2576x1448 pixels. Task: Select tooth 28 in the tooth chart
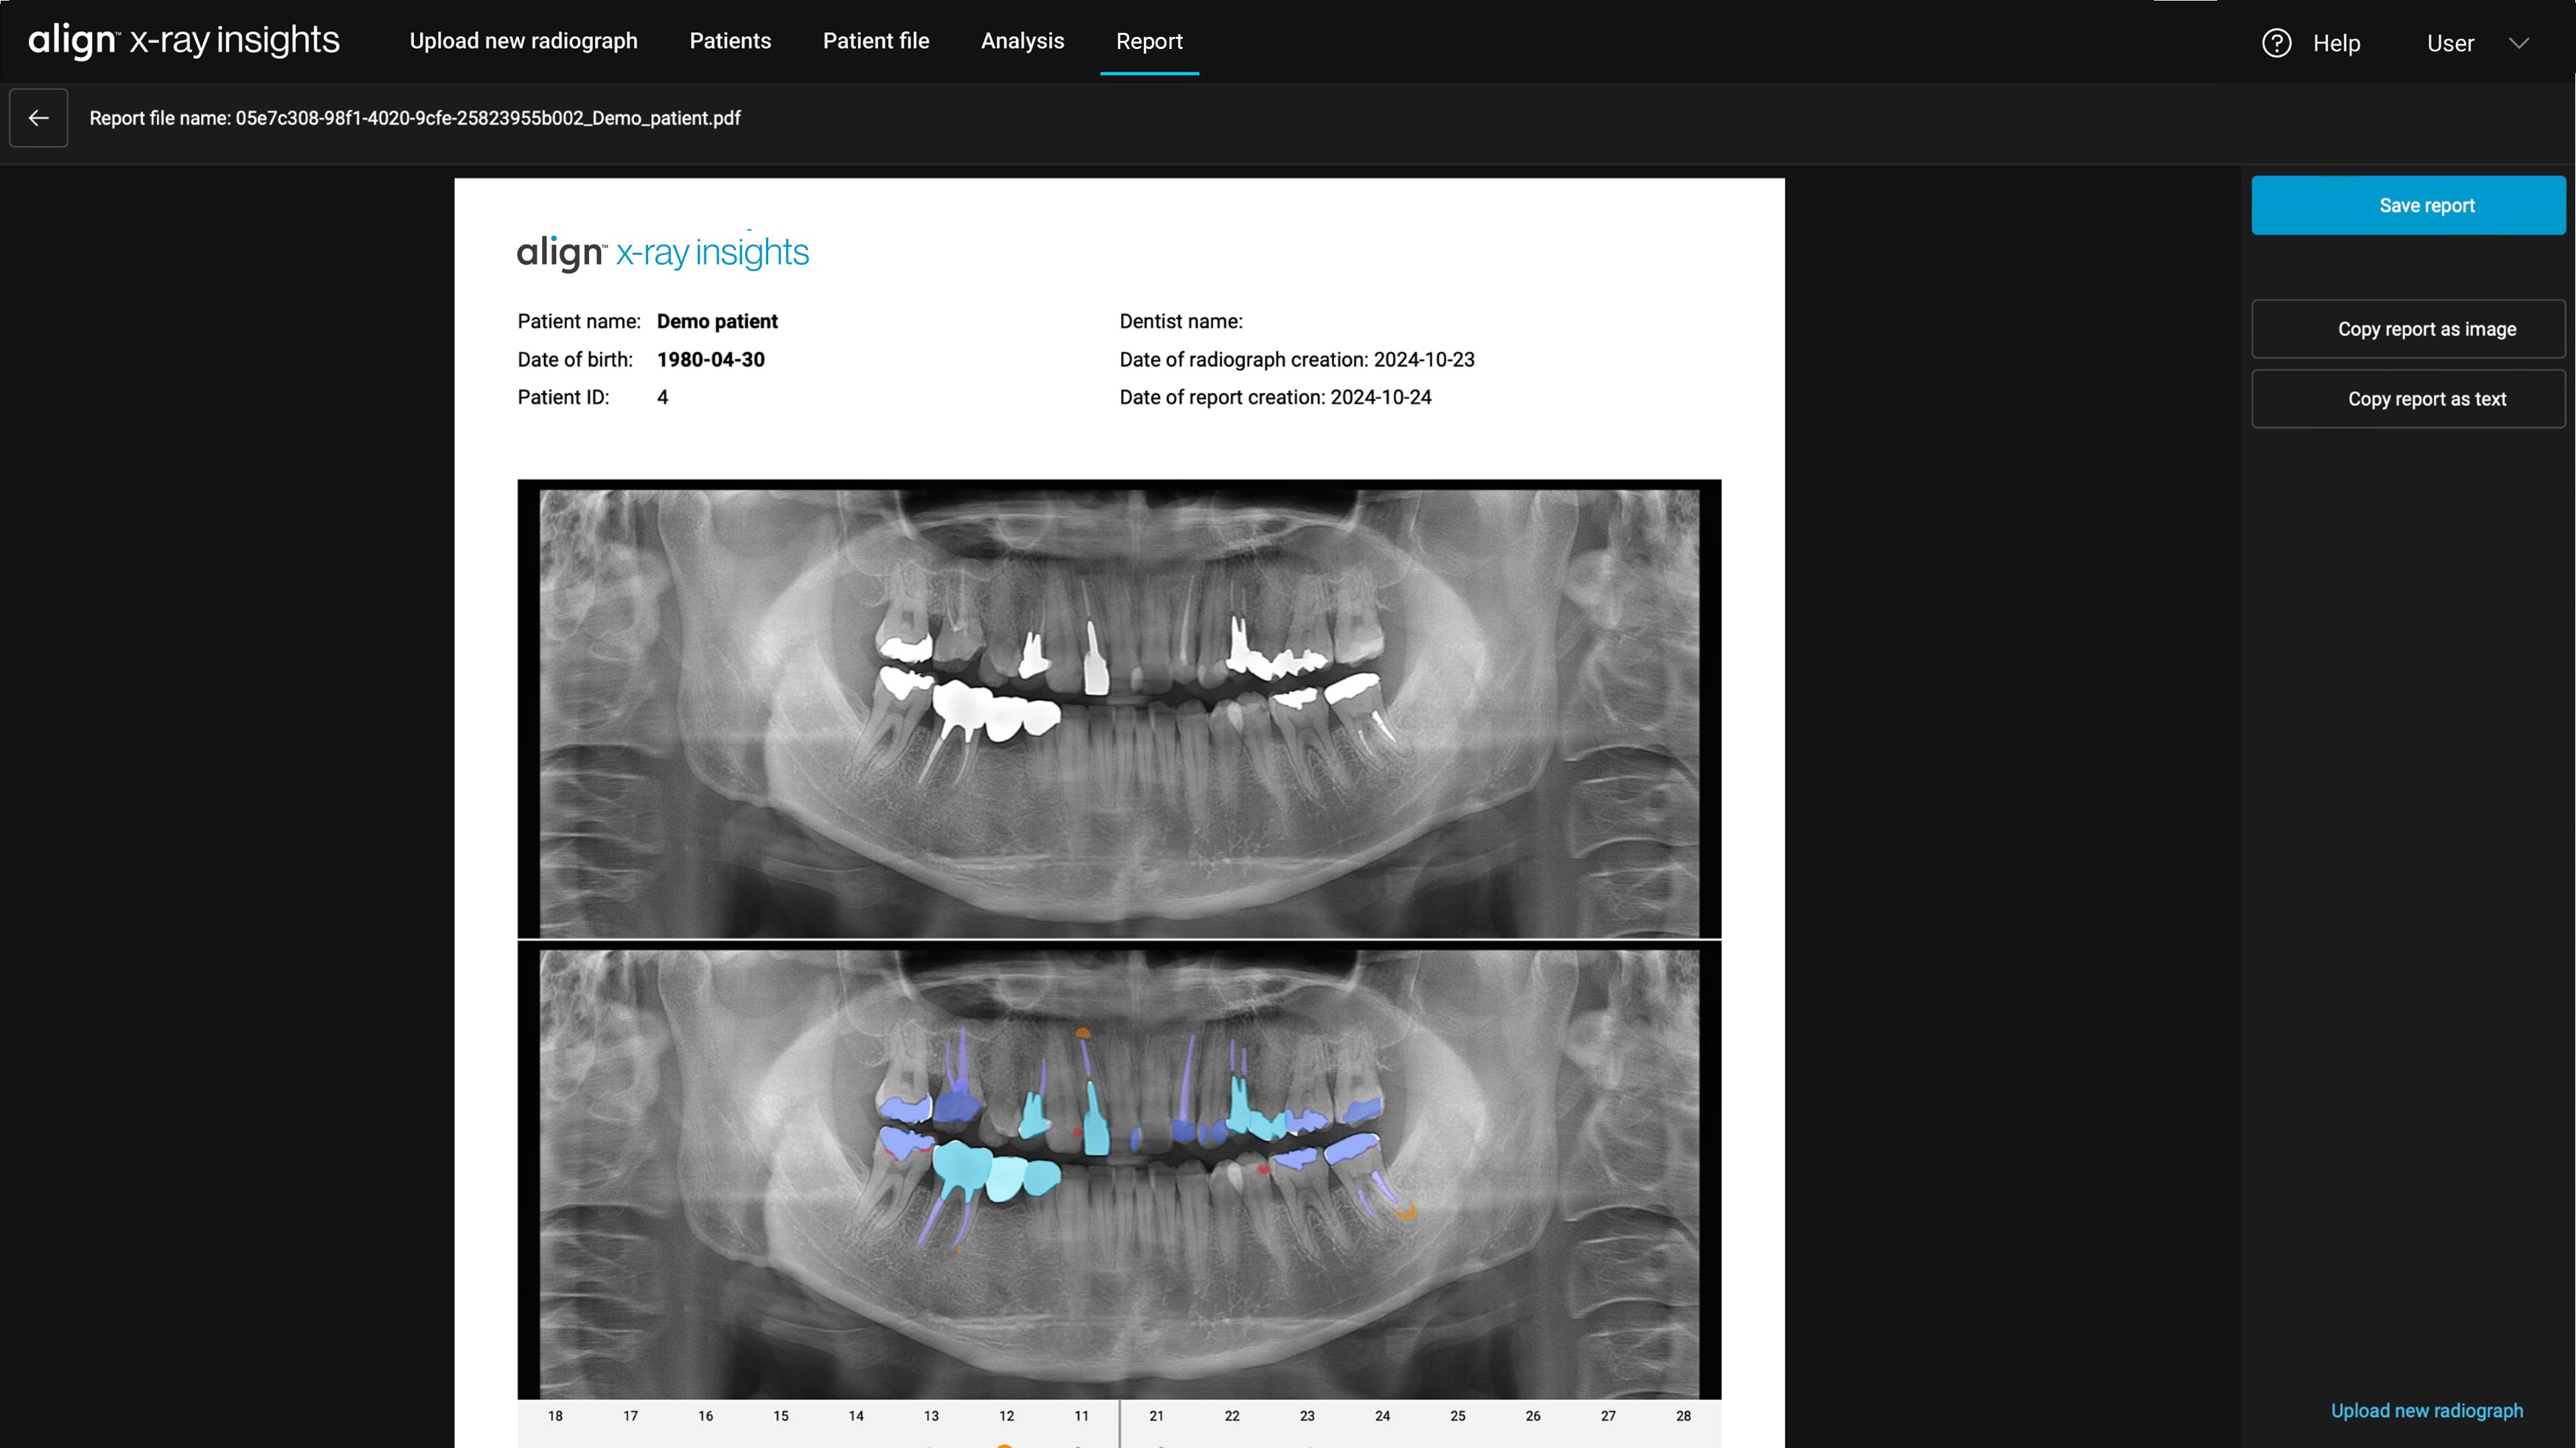(x=1684, y=1416)
